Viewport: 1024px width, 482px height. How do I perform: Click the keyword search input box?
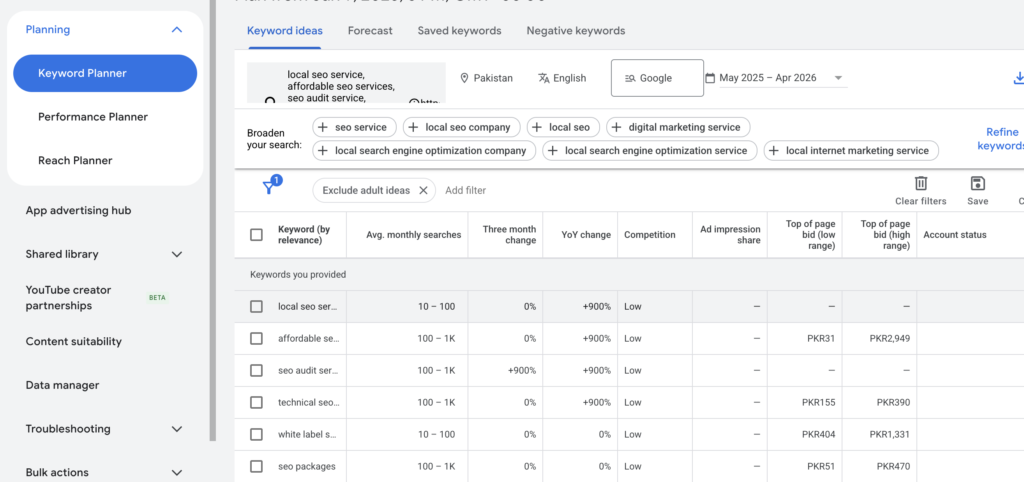346,83
